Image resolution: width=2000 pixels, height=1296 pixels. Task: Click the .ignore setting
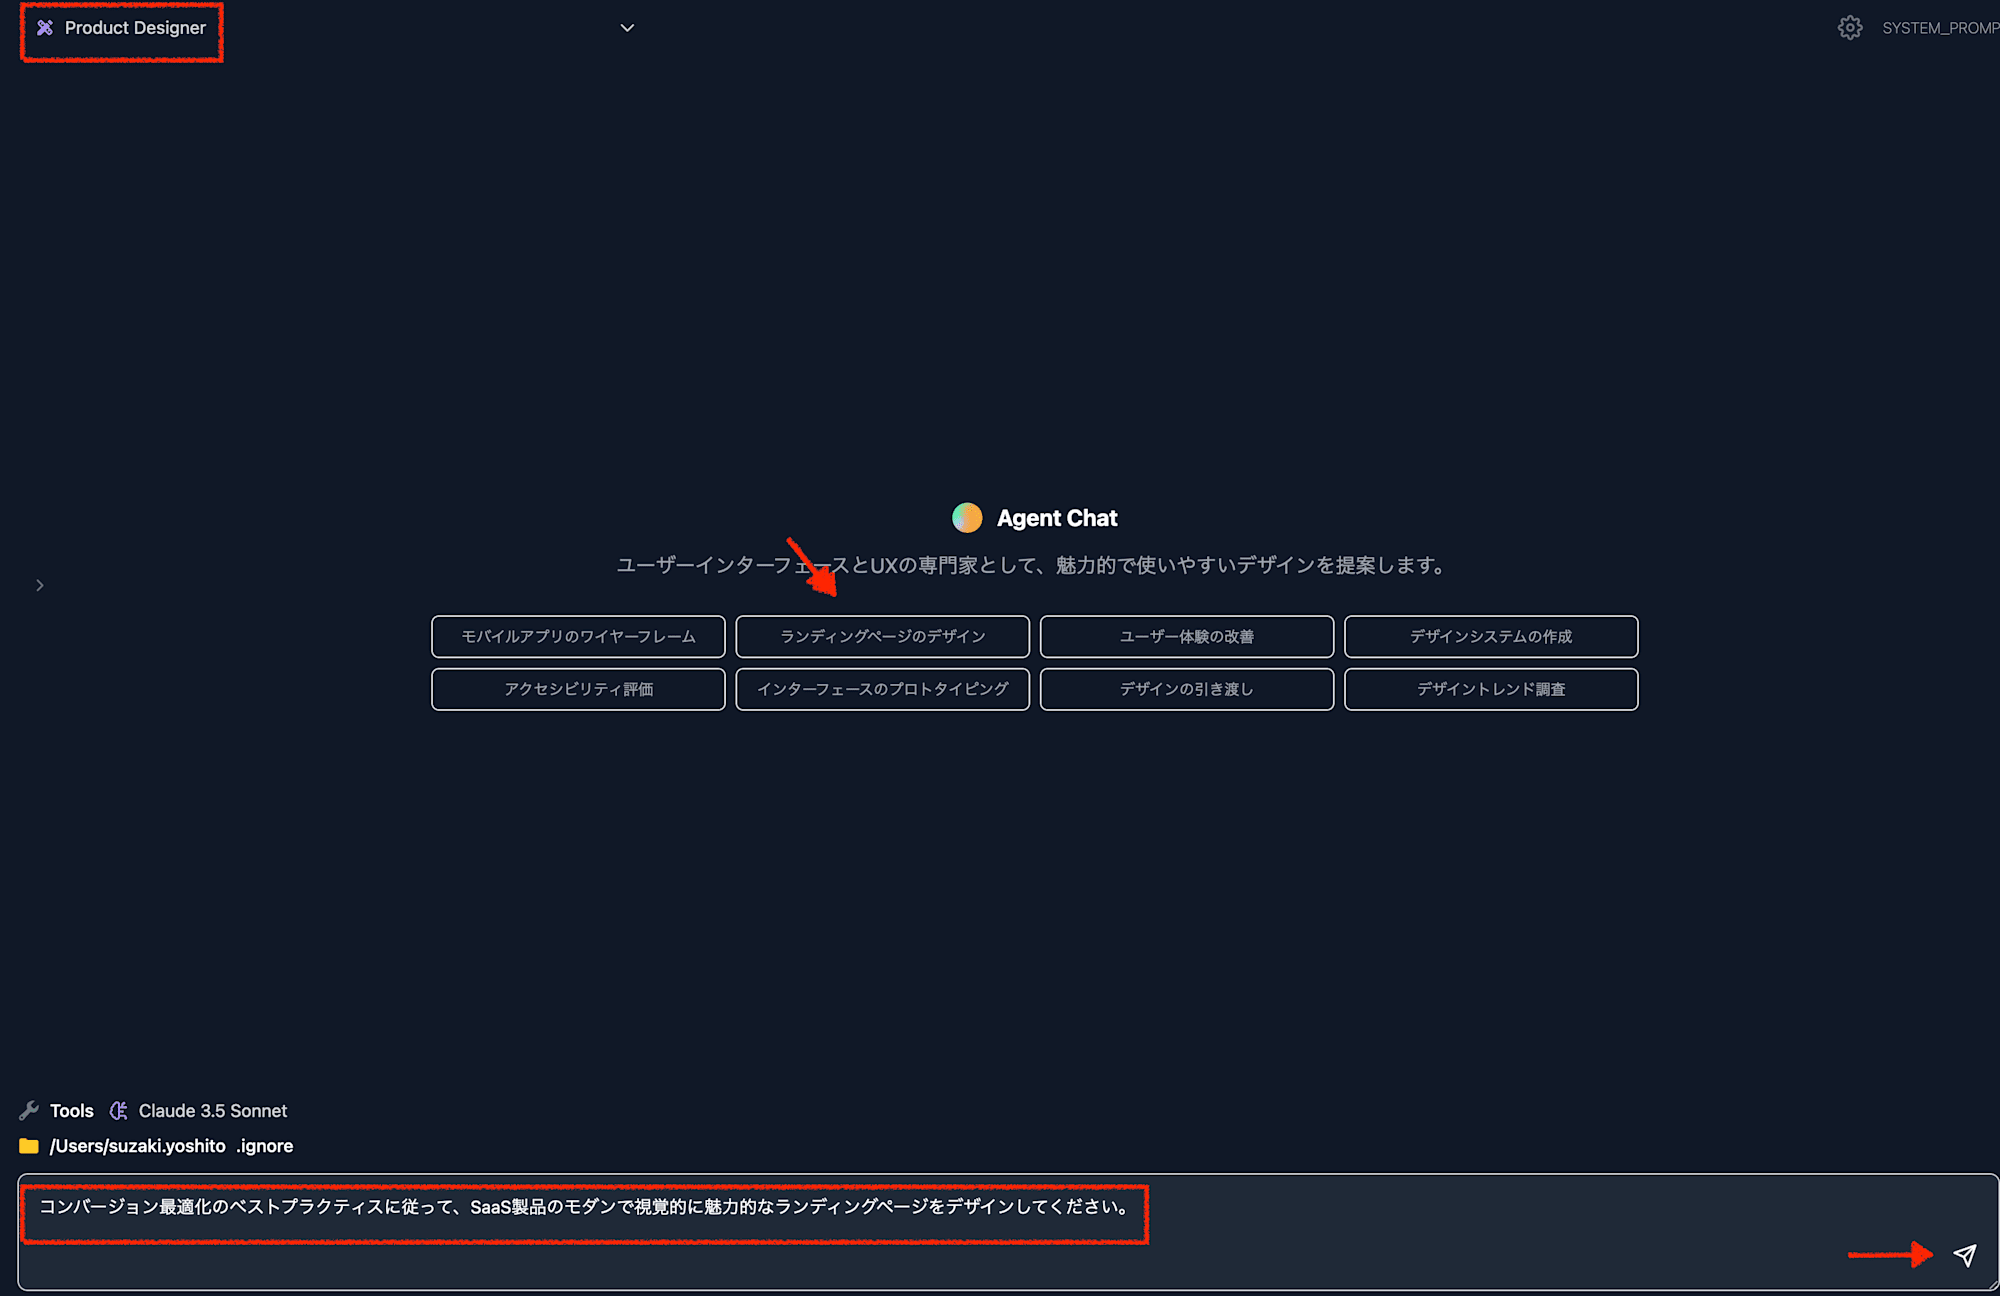265,1146
